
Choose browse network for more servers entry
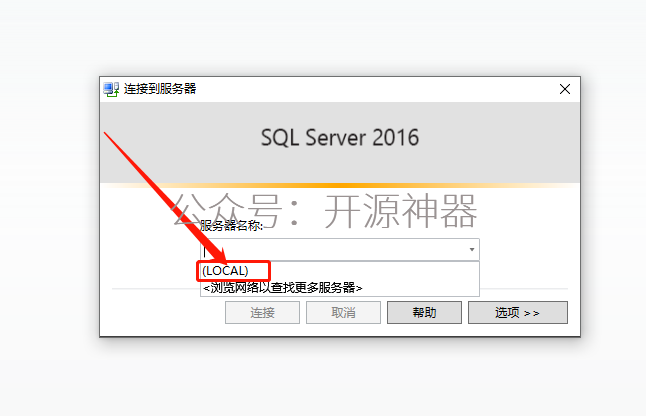[x=339, y=287]
